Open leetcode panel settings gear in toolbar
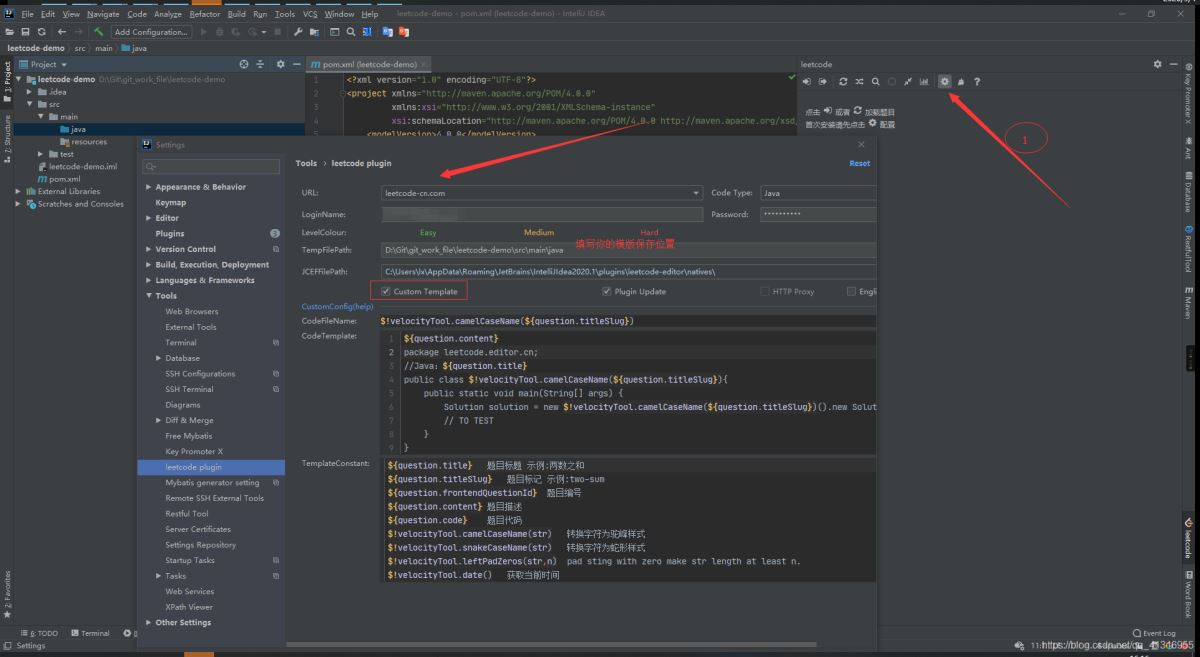This screenshot has height=657, width=1200. click(x=944, y=81)
